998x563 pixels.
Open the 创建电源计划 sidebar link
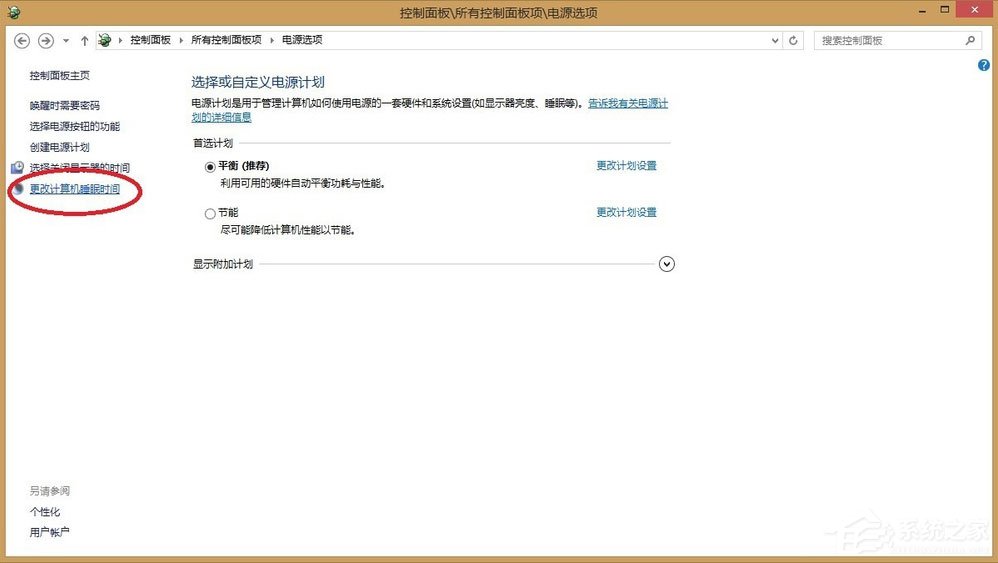[x=59, y=147]
